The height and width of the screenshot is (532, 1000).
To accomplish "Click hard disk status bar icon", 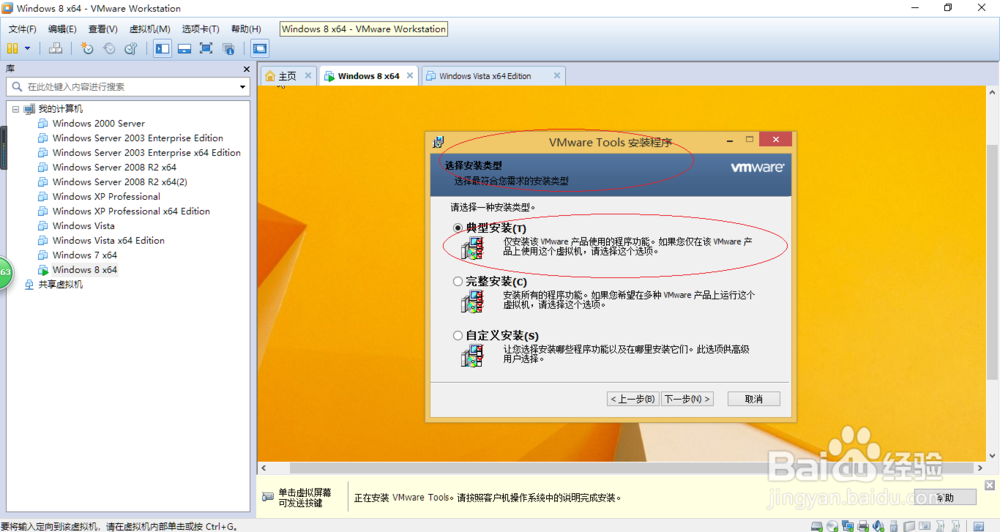I will click(x=816, y=526).
